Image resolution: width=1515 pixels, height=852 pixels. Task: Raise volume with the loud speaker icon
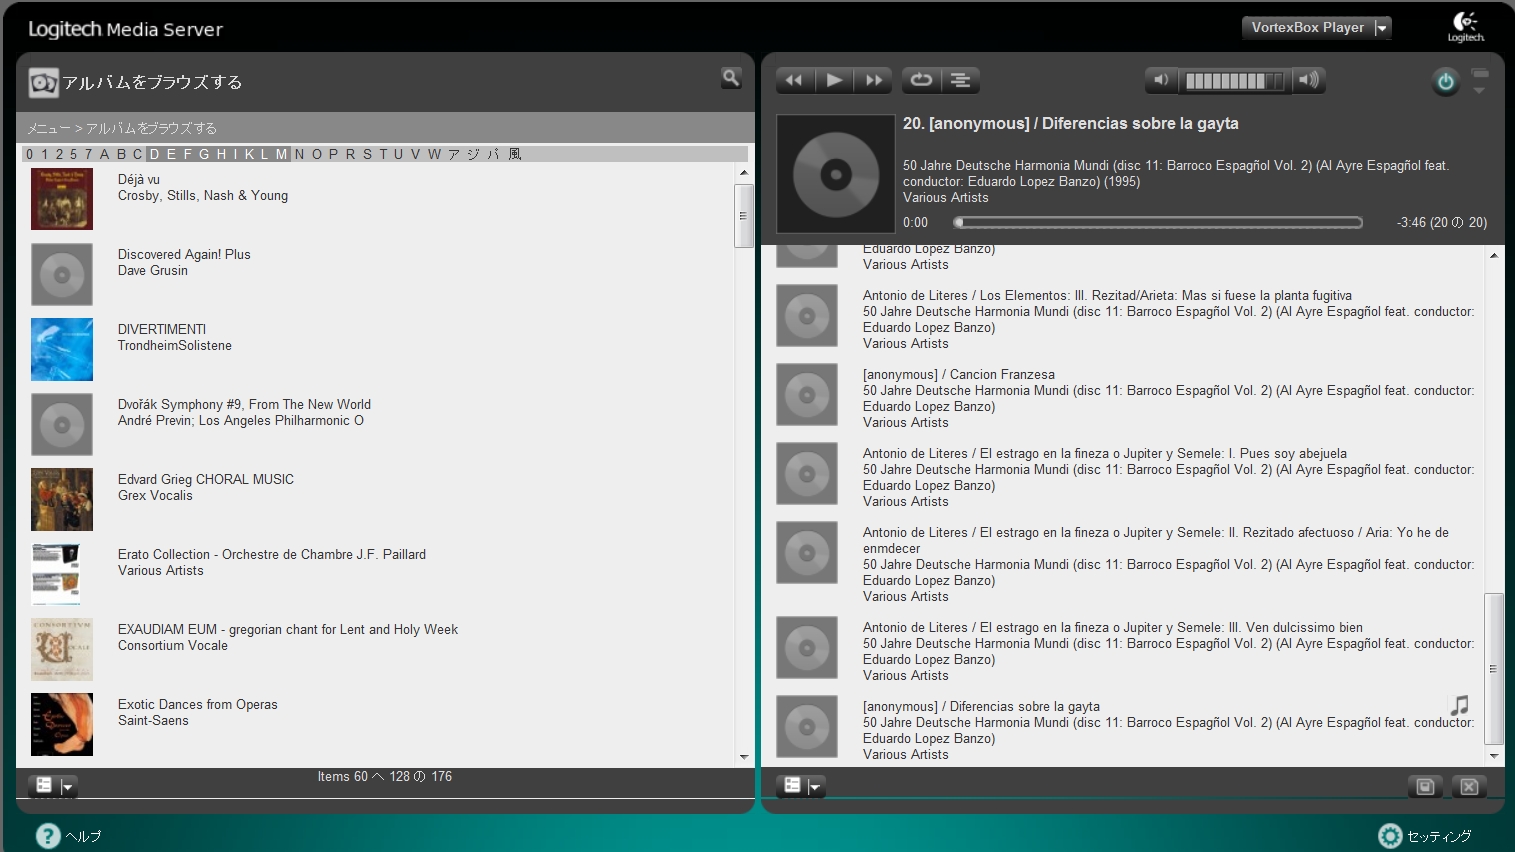click(x=1309, y=80)
